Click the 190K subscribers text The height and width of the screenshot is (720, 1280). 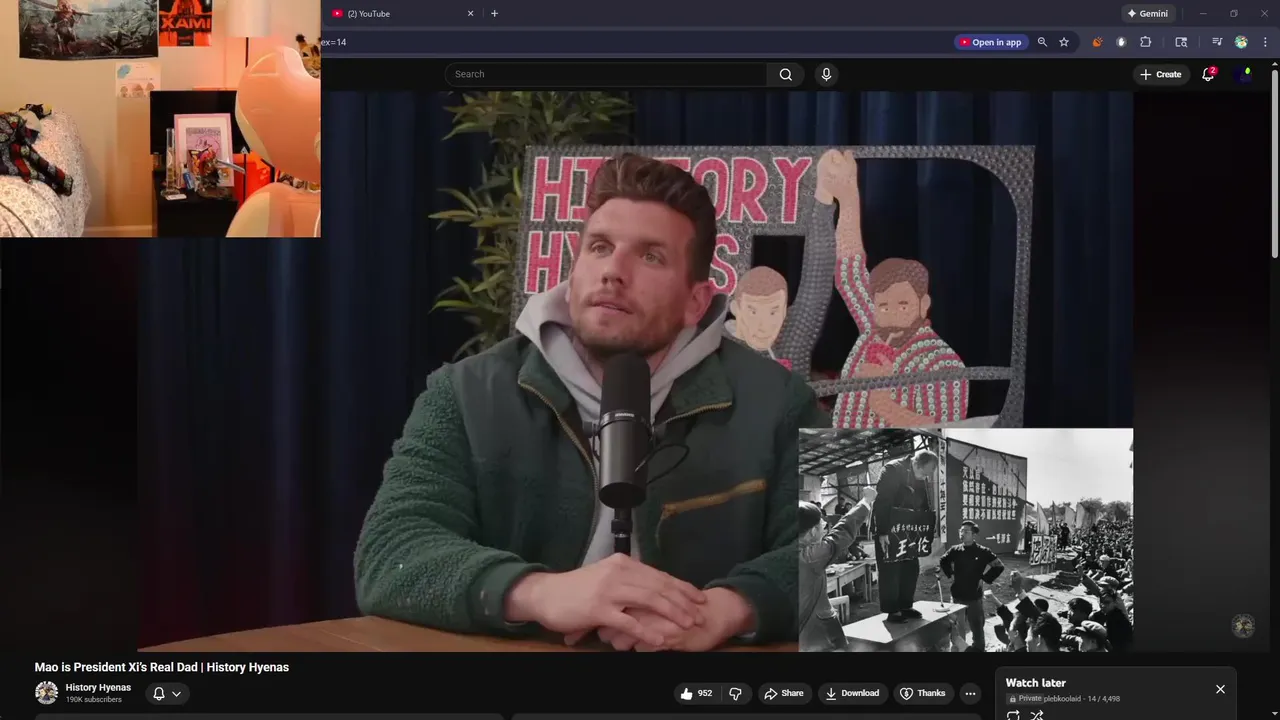point(94,700)
